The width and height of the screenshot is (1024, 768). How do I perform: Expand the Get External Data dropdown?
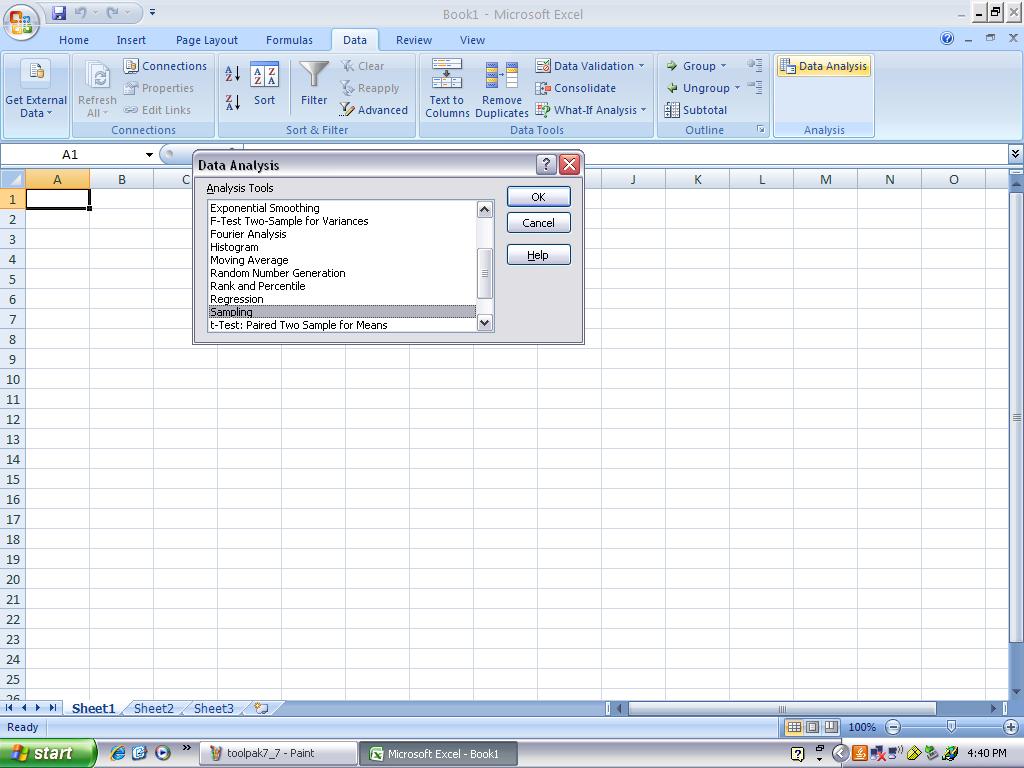(36, 113)
